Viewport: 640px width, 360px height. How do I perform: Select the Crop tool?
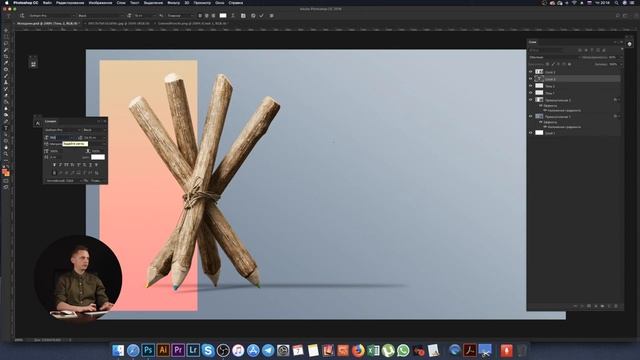click(6, 56)
